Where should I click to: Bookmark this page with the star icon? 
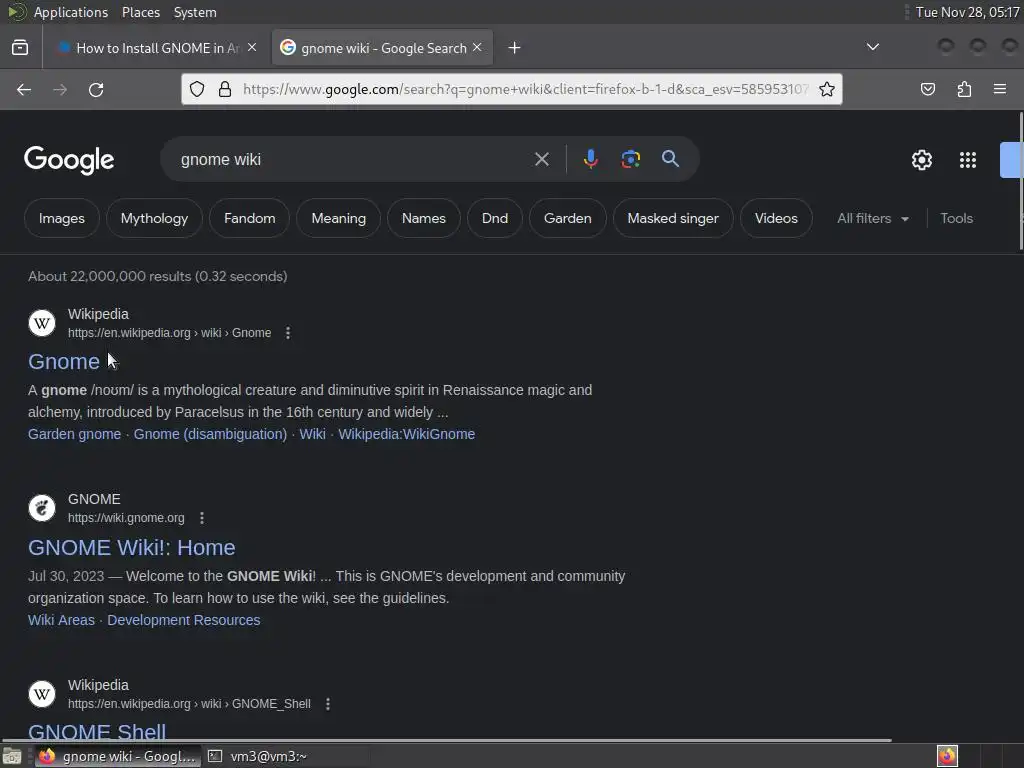[827, 89]
